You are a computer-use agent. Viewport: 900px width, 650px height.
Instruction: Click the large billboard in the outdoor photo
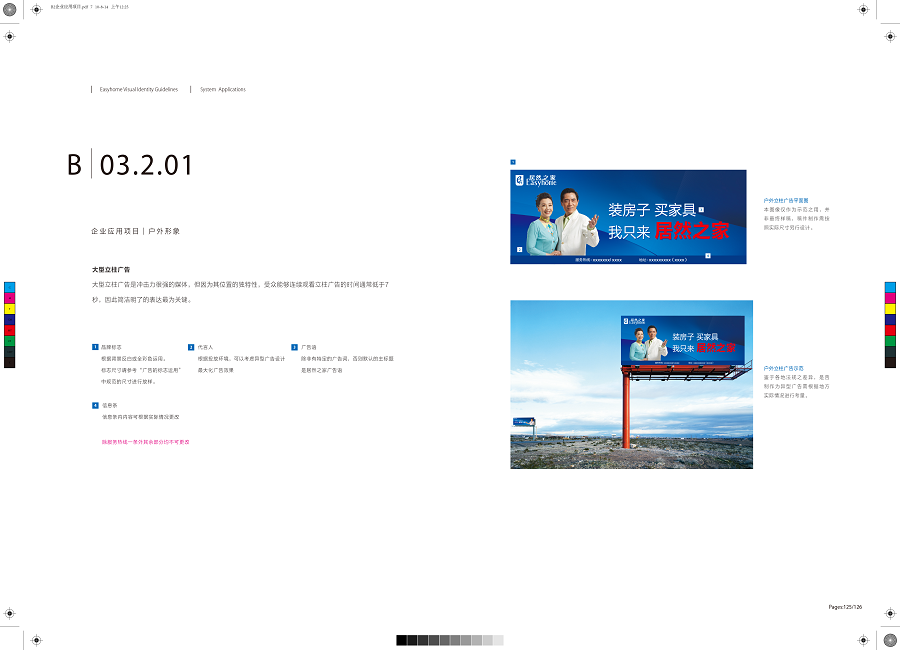(682, 340)
